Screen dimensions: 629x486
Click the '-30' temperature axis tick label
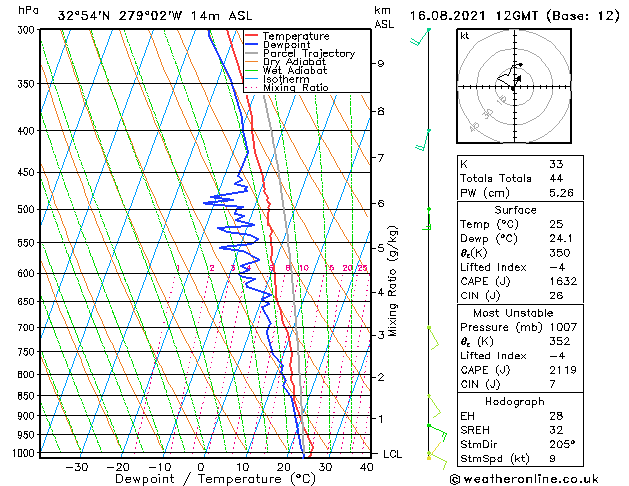tap(77, 467)
